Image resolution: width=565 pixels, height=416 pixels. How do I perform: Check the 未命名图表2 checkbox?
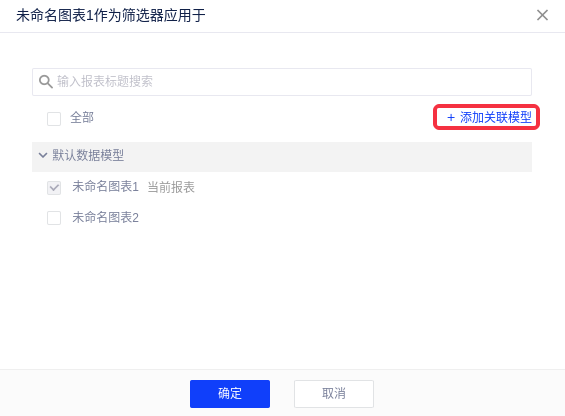point(54,218)
